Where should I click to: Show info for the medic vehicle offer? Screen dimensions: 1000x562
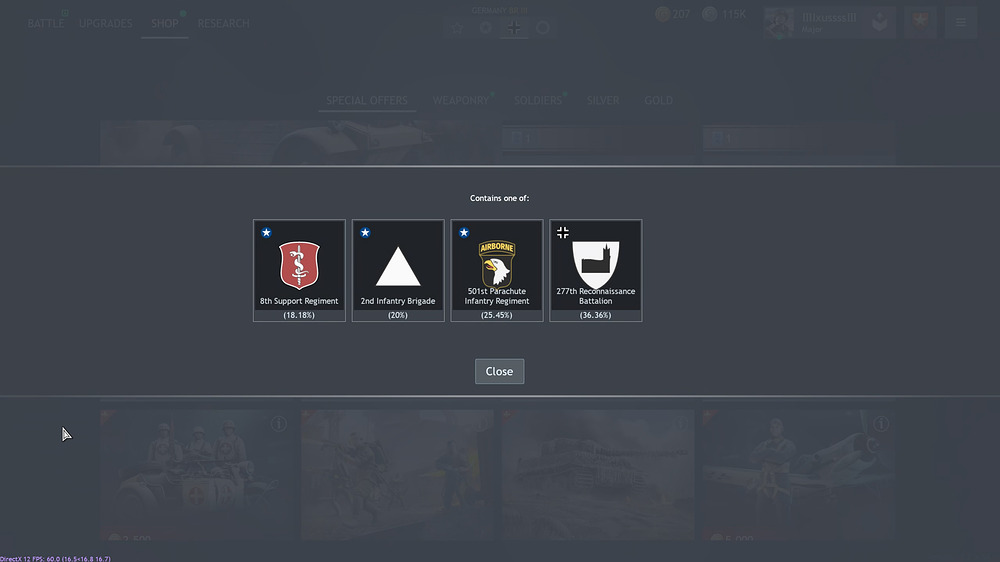(279, 424)
